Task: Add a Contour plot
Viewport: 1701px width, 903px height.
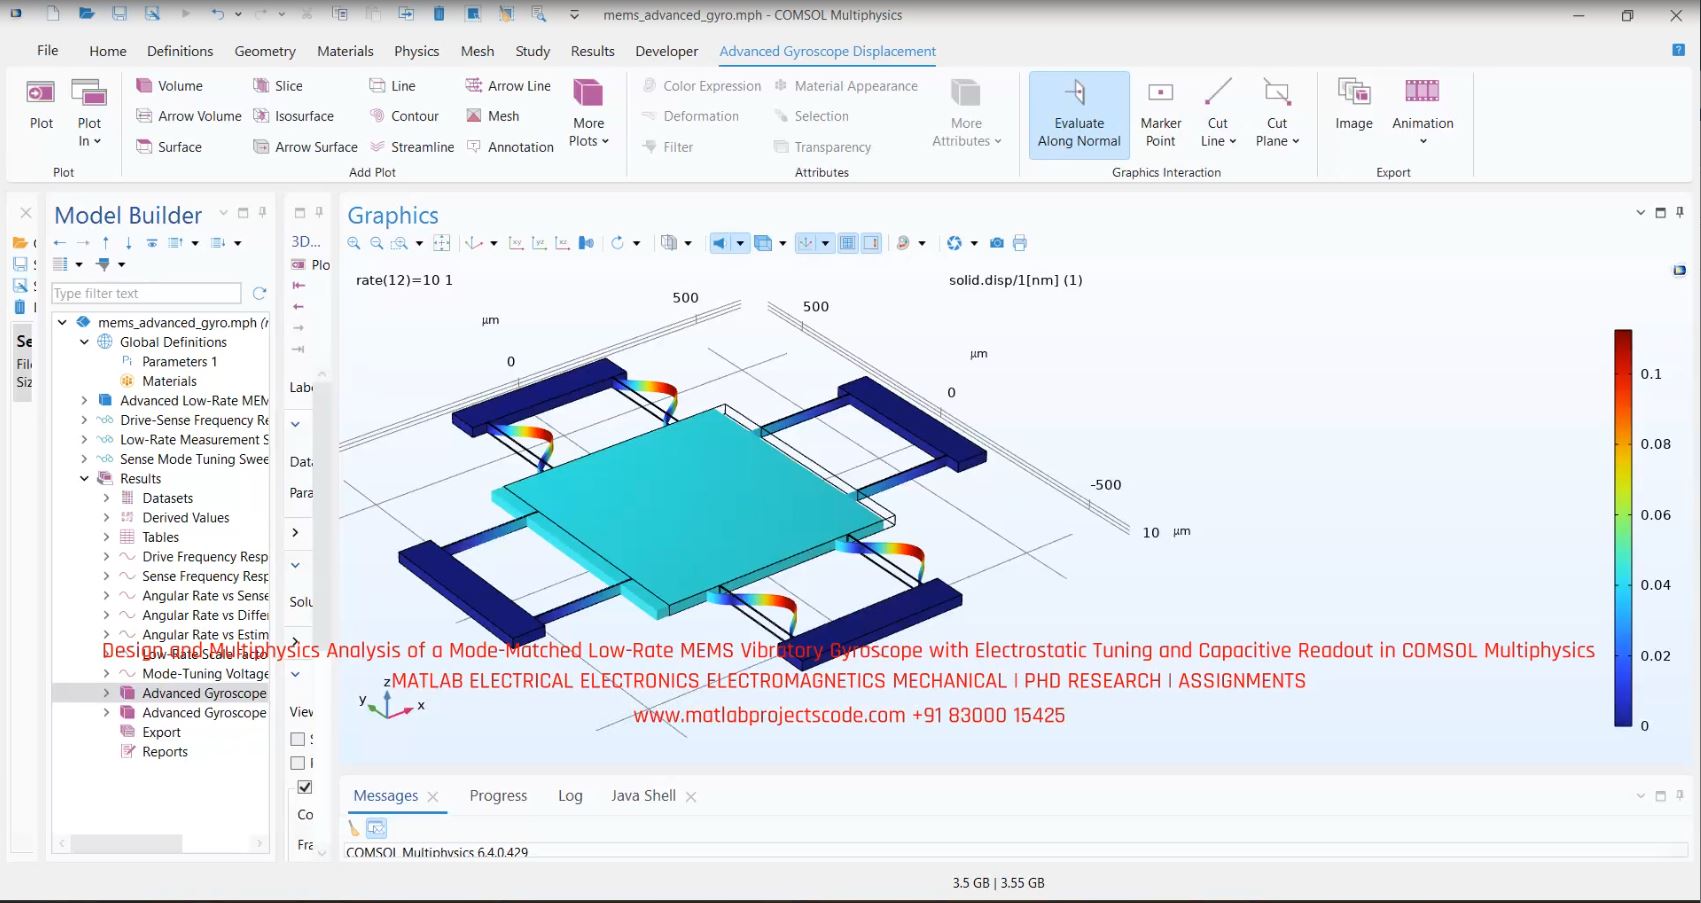Action: (x=404, y=116)
